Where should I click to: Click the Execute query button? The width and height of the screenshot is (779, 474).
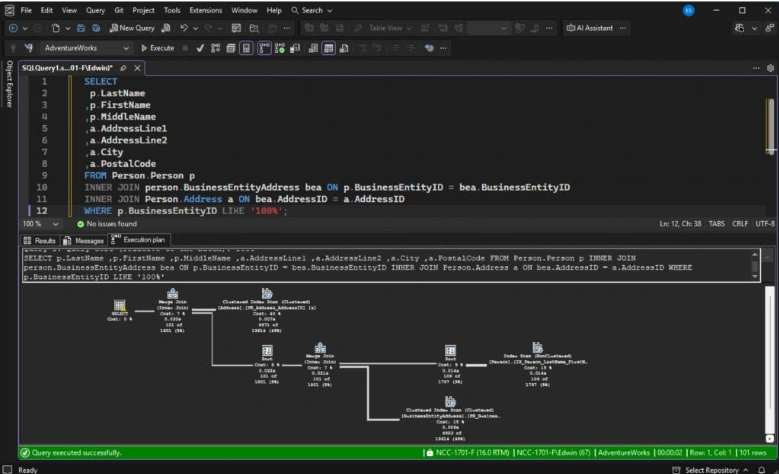pos(157,48)
